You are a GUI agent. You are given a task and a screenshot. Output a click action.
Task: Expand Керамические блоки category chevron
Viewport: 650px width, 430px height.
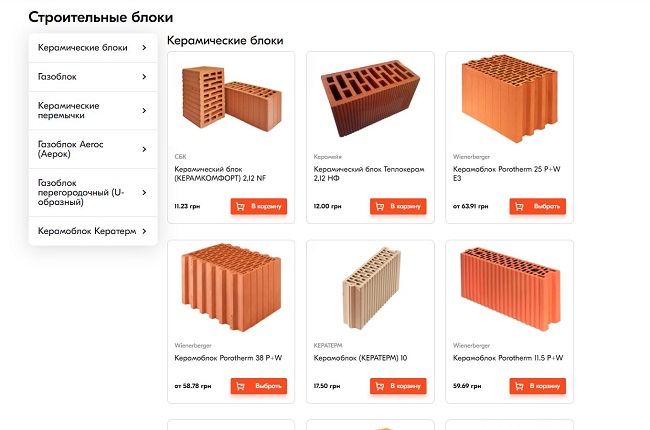pos(144,47)
